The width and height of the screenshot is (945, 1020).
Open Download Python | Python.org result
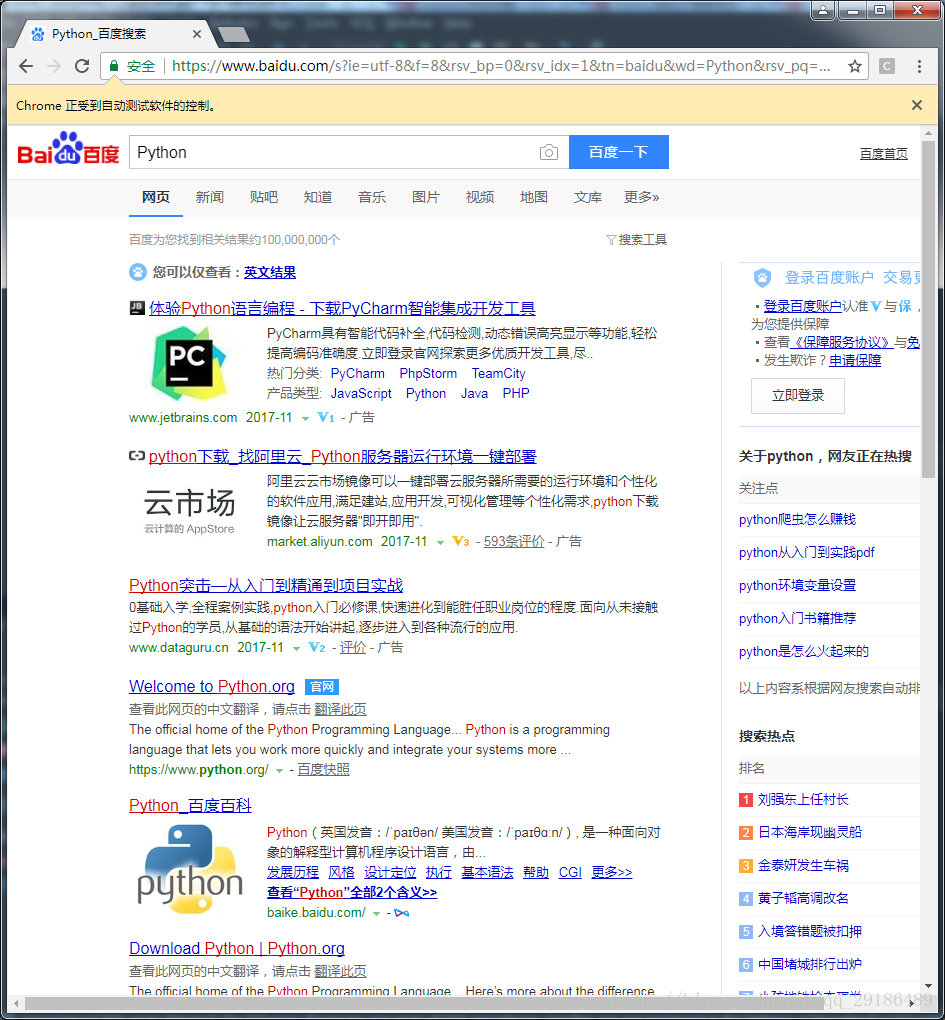[237, 948]
